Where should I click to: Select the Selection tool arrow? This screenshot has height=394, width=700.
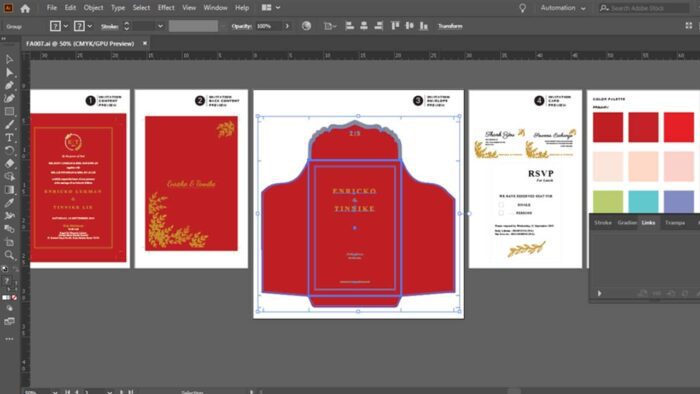(x=9, y=59)
